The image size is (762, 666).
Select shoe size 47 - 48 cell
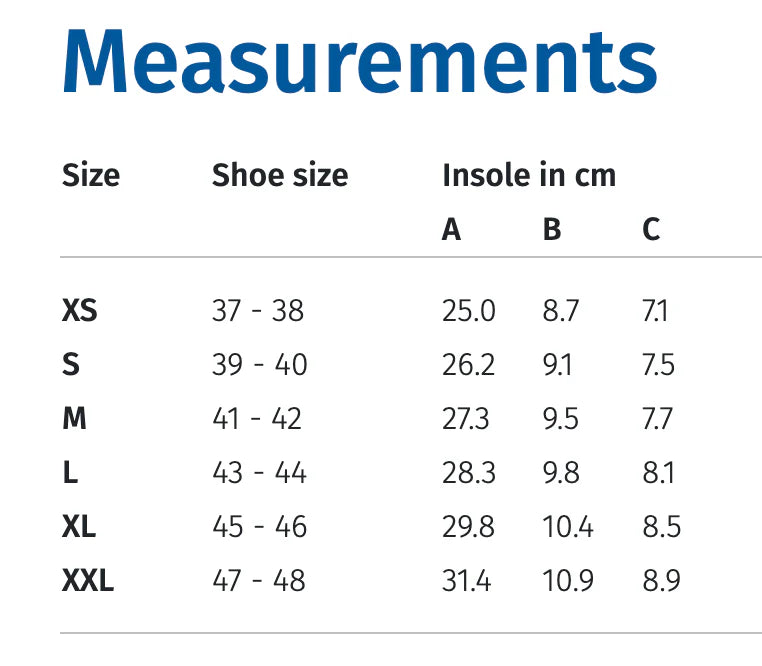259,580
